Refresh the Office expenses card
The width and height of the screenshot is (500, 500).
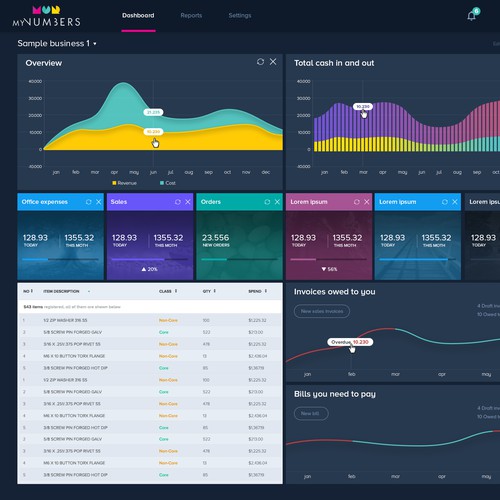(x=89, y=202)
